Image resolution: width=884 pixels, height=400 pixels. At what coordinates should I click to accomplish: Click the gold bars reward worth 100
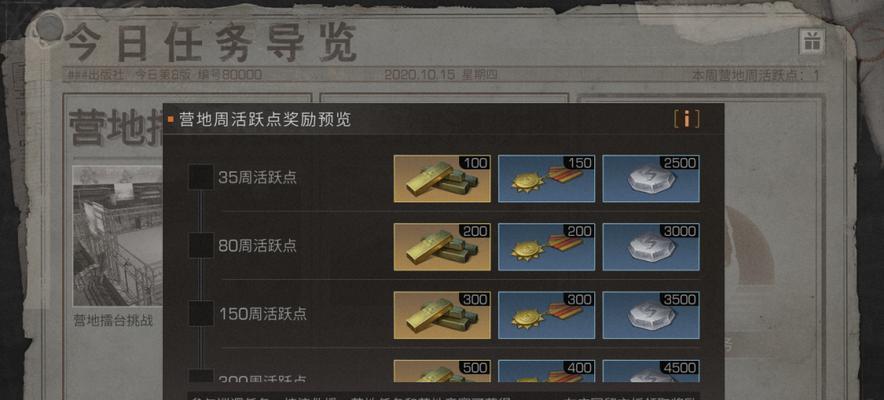pos(442,179)
